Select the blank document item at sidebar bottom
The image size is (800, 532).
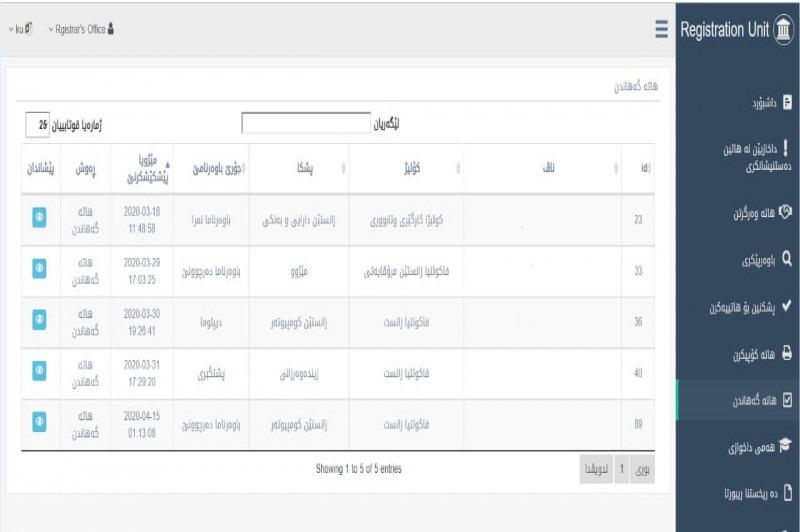[787, 493]
